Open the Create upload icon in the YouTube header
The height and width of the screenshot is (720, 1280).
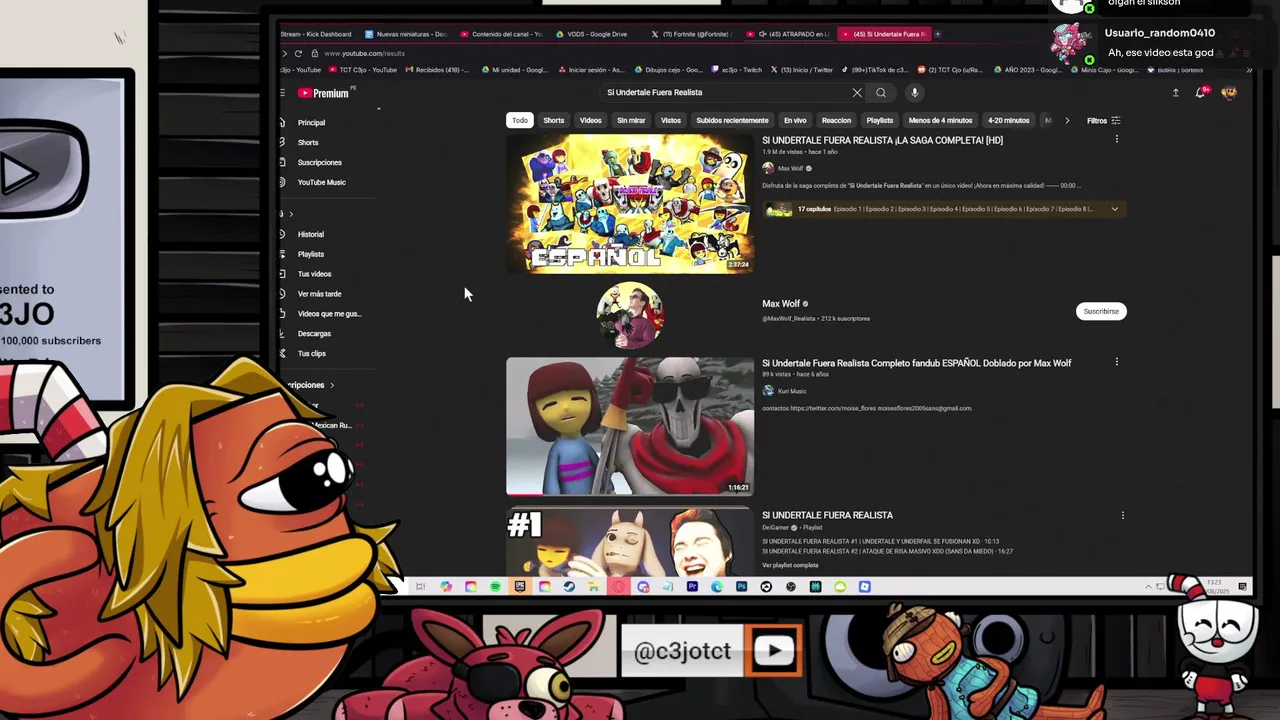point(1176,93)
